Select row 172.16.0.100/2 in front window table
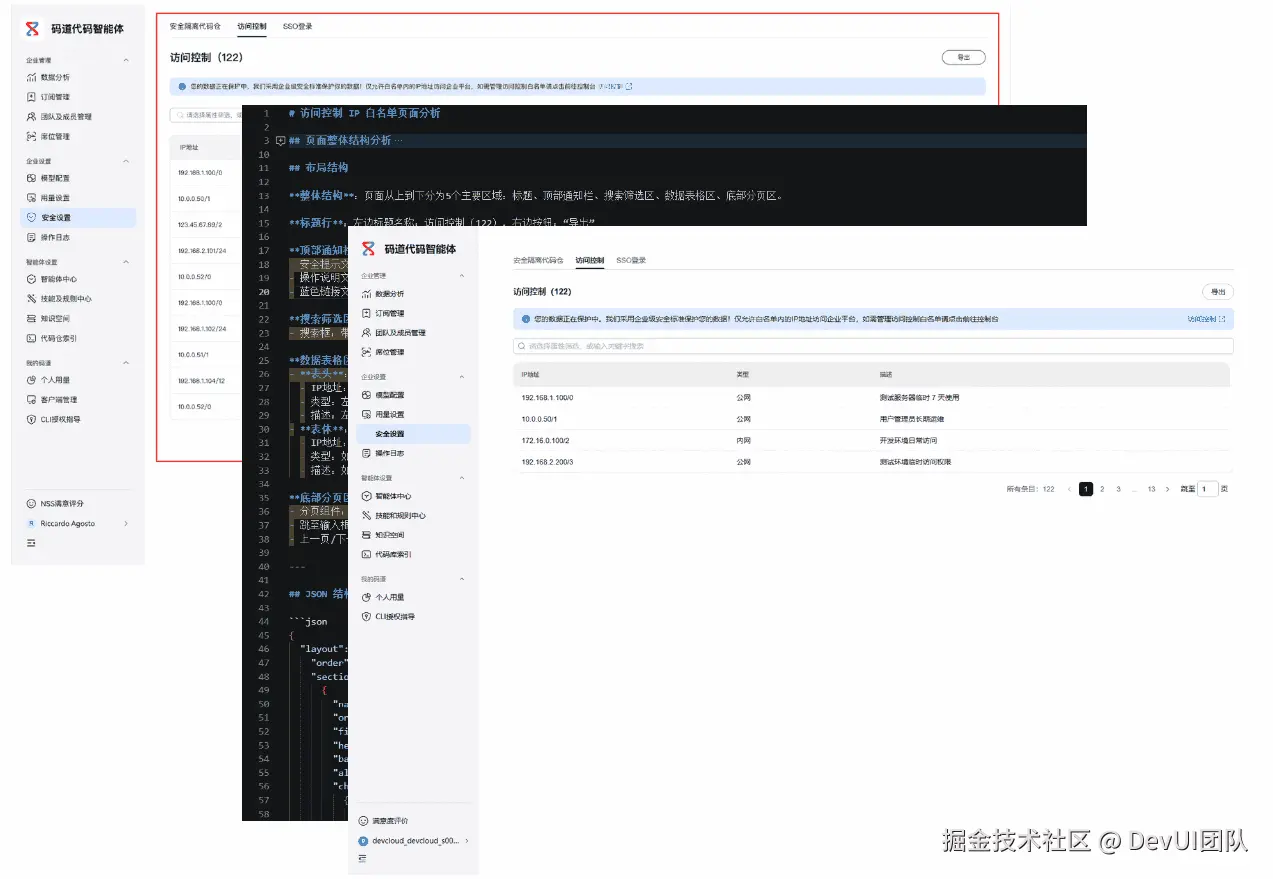This screenshot has height=879, width=1273. pos(873,440)
